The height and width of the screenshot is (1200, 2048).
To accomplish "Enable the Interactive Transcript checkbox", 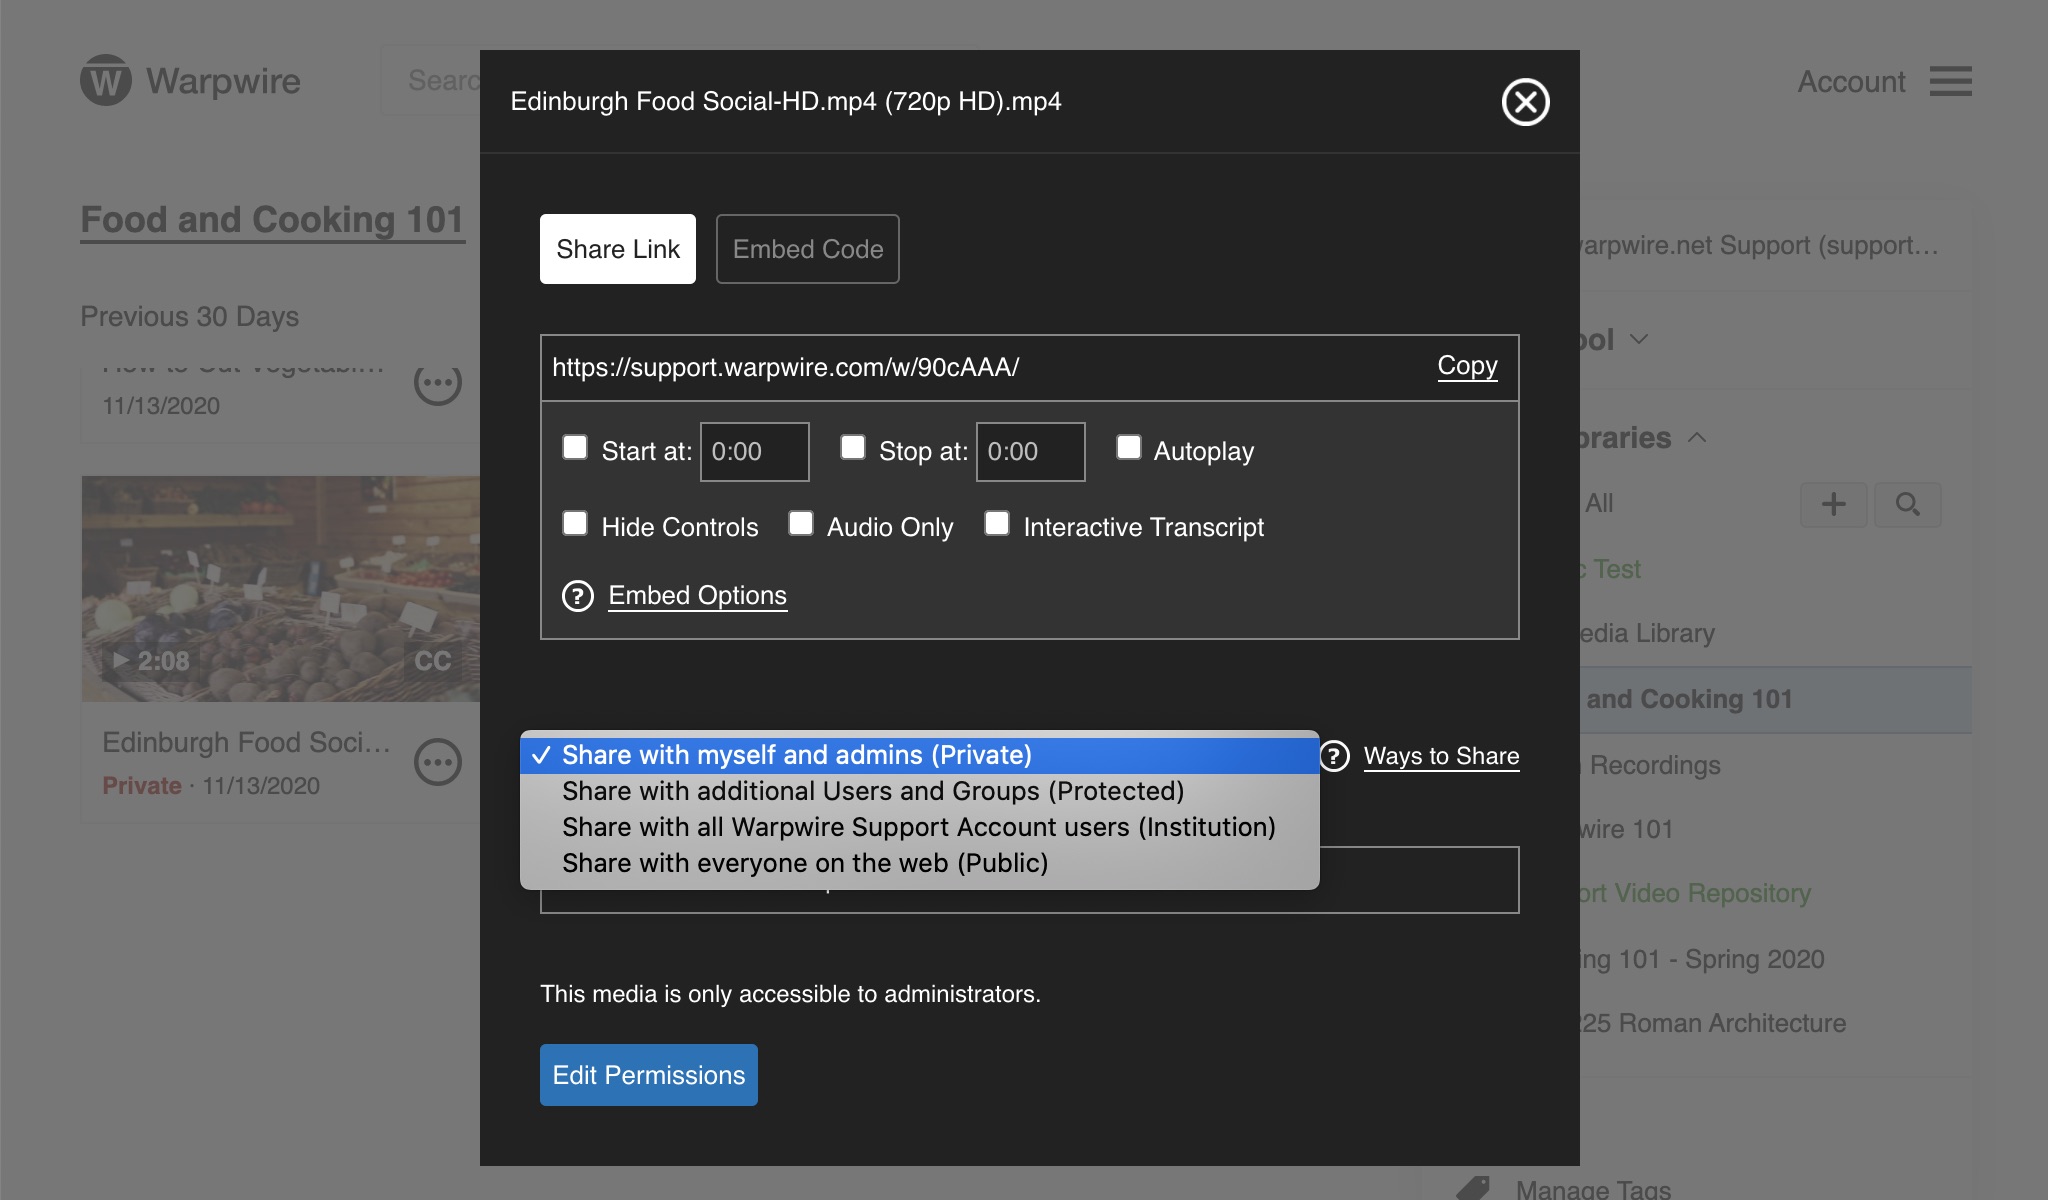I will pyautogui.click(x=997, y=524).
